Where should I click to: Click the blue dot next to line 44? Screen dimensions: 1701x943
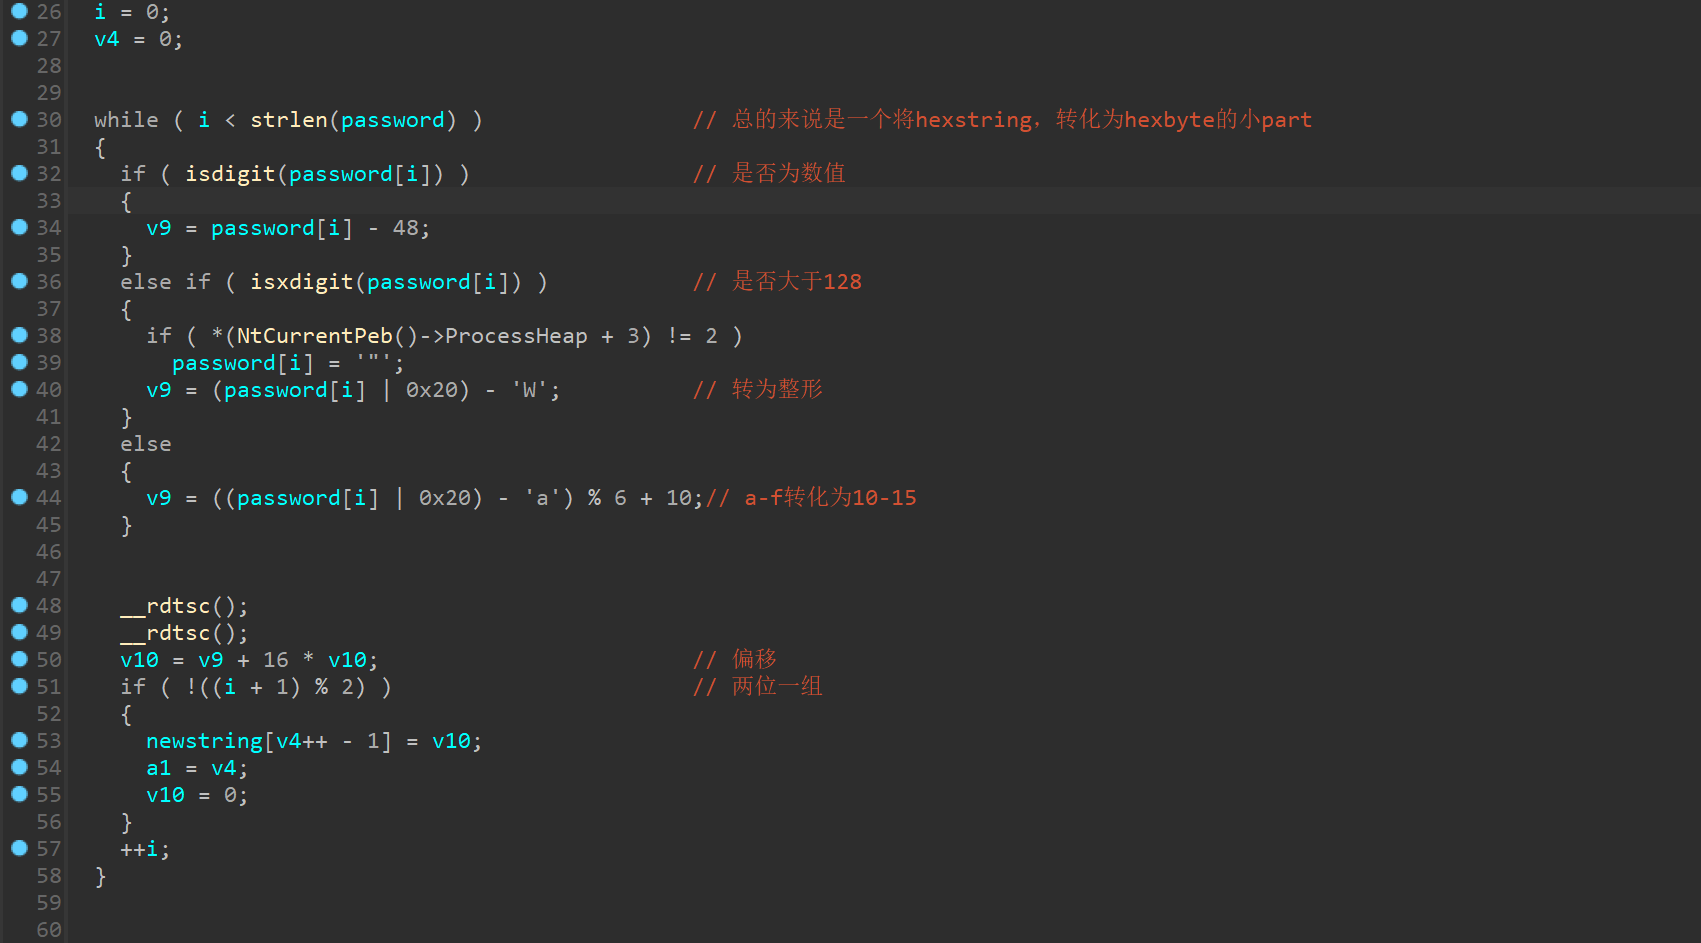19,497
